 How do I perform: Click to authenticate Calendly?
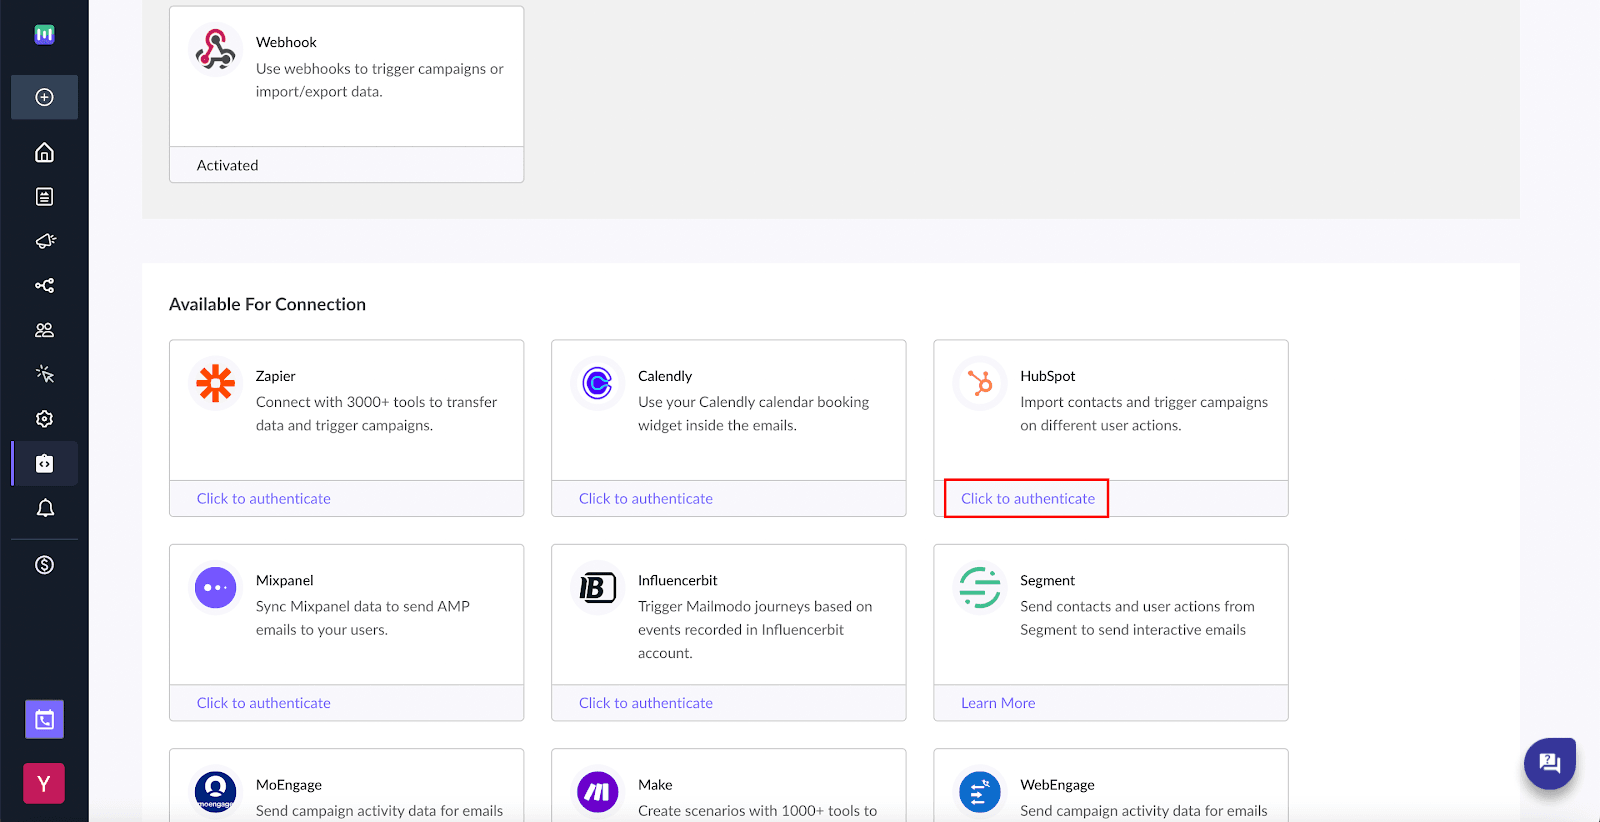646,499
